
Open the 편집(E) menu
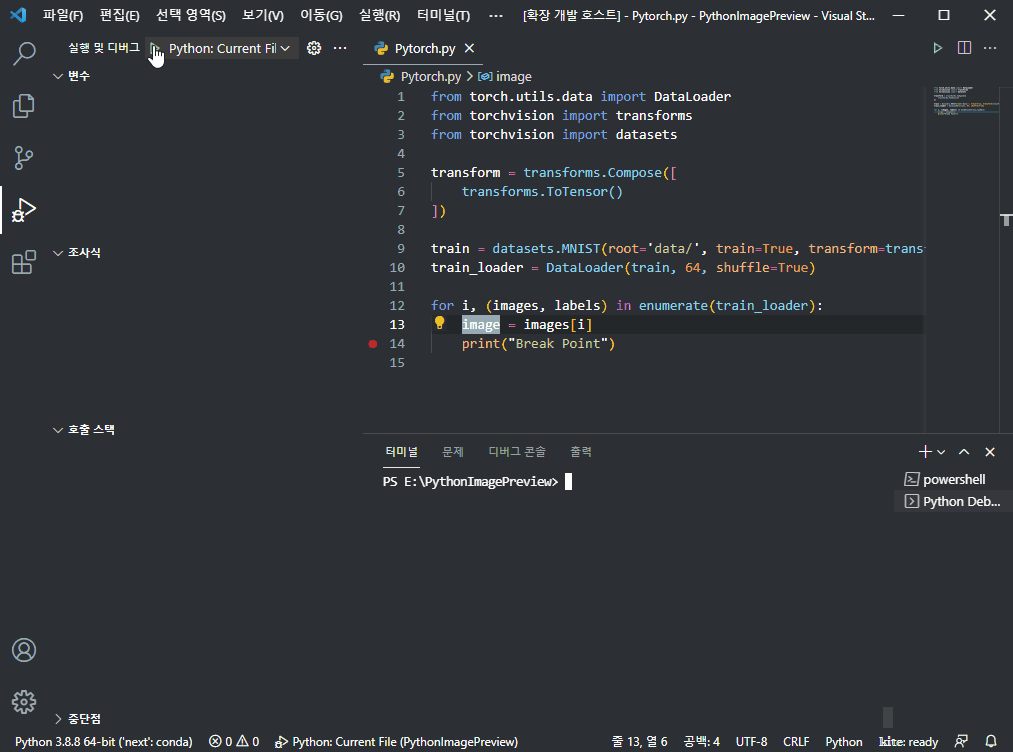(120, 16)
